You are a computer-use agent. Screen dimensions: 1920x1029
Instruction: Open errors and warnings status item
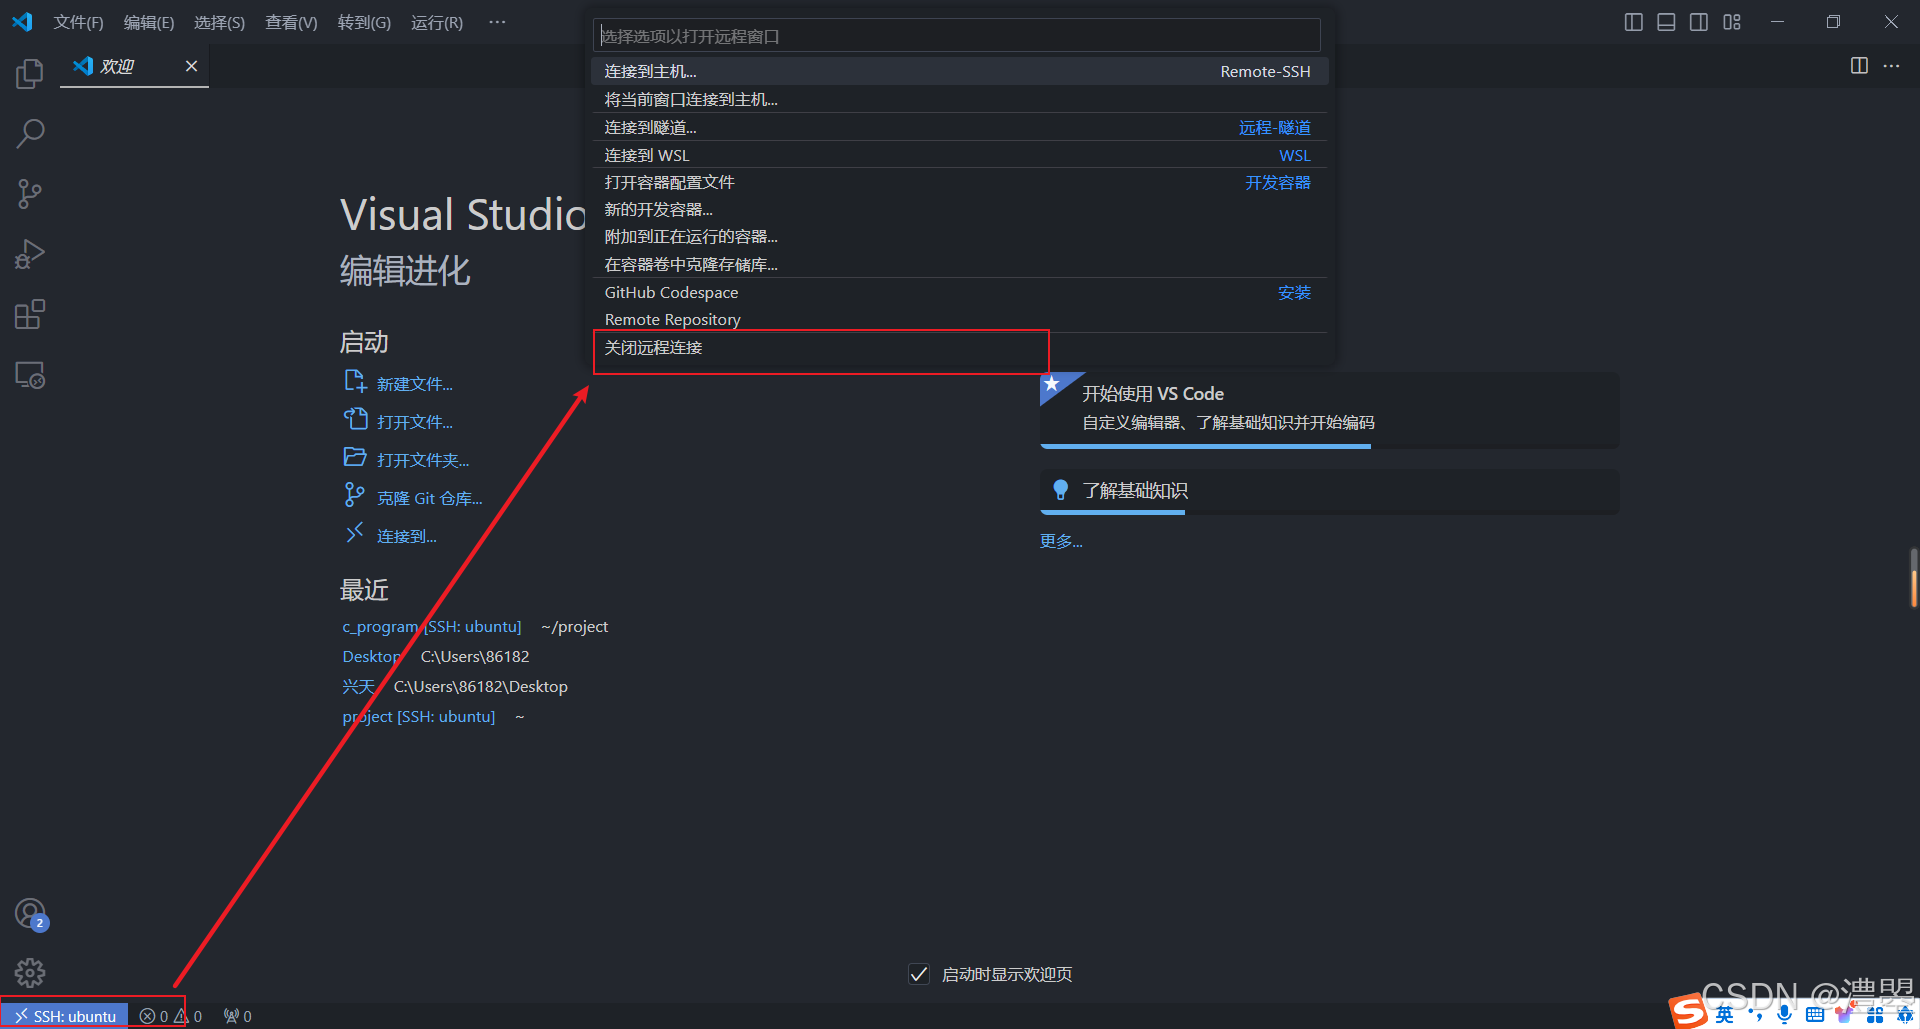point(171,1016)
